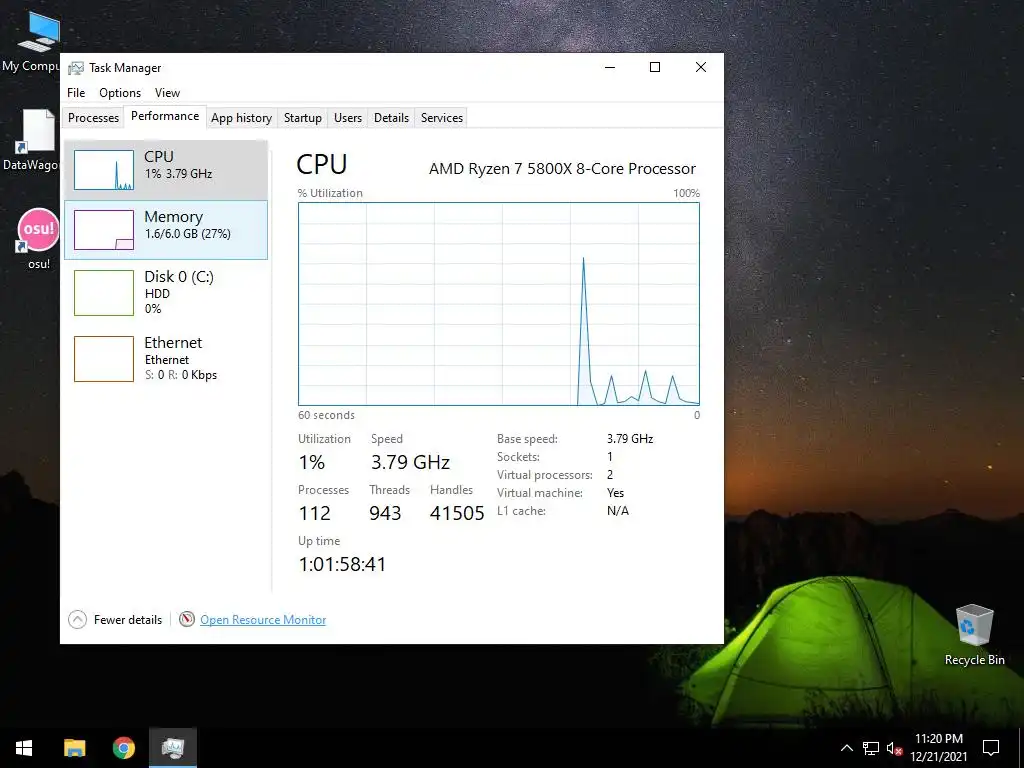Select the Recycle Bin desktop icon
Screen dimensions: 1024x768
click(974, 635)
